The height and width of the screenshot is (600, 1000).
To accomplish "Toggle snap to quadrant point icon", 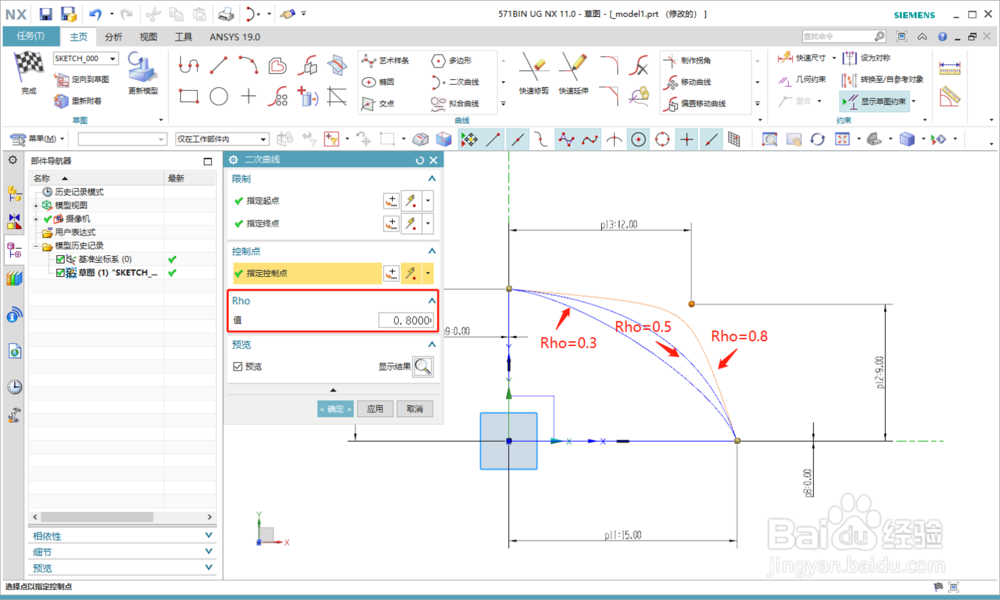I will pos(663,139).
